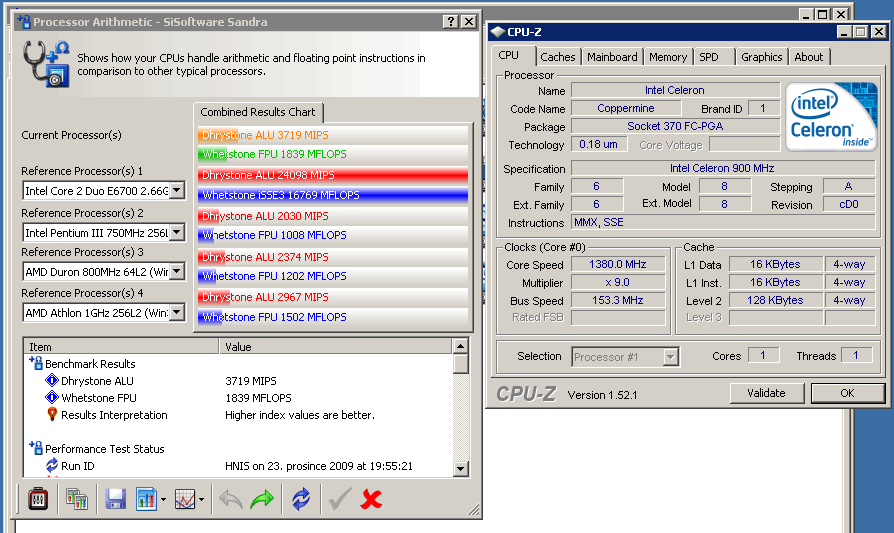894x533 pixels.
Task: Click the line graph chart icon
Action: pos(185,498)
